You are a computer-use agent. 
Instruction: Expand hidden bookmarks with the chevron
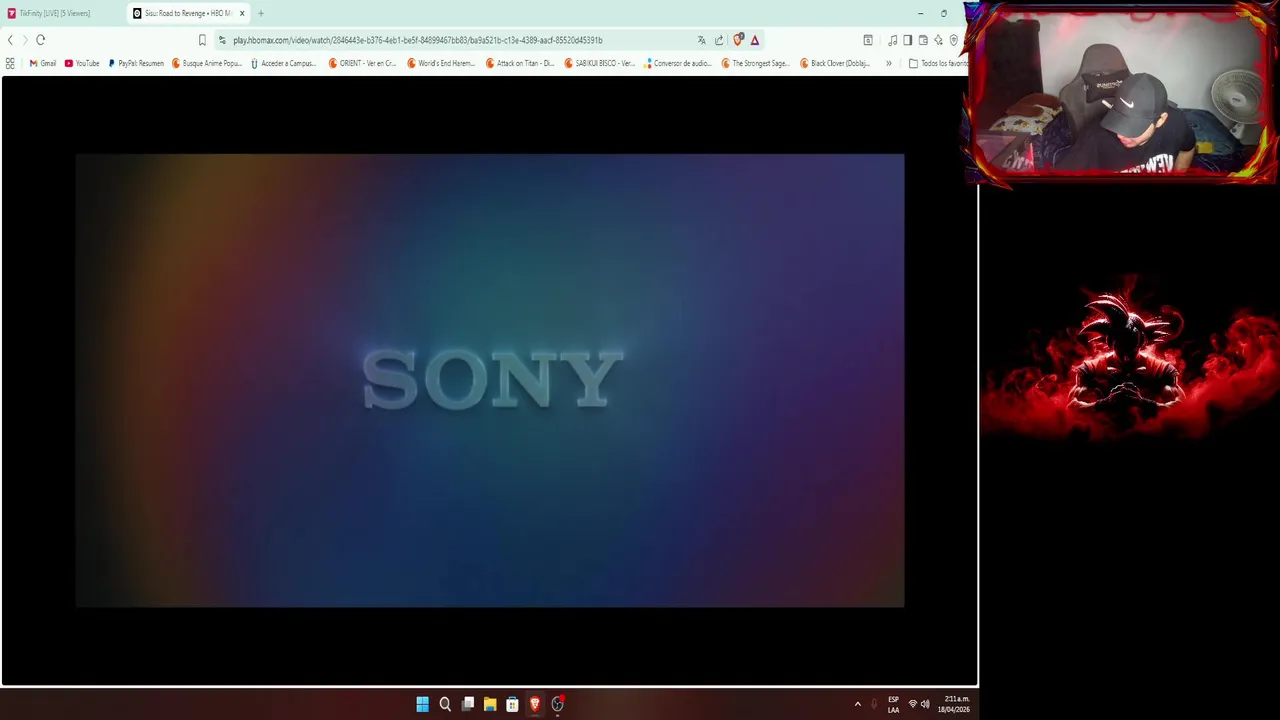888,63
